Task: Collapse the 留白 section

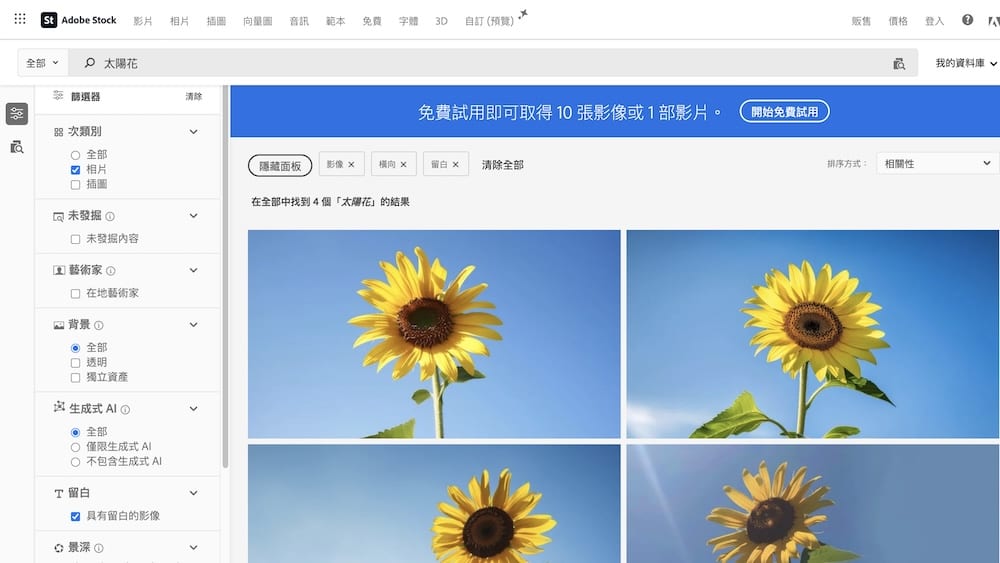Action: click(193, 493)
